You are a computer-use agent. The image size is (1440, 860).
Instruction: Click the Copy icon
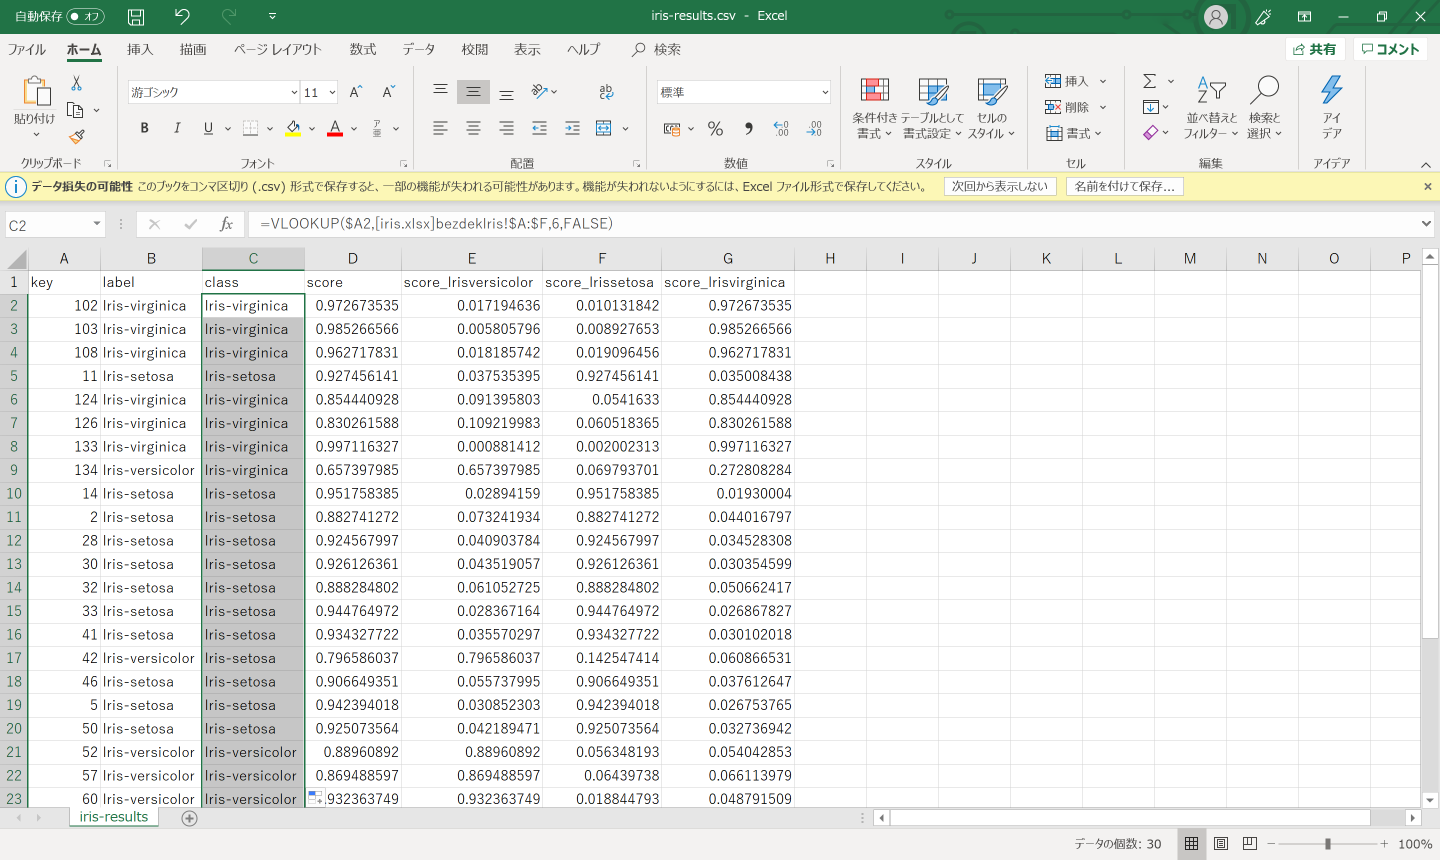pyautogui.click(x=75, y=110)
